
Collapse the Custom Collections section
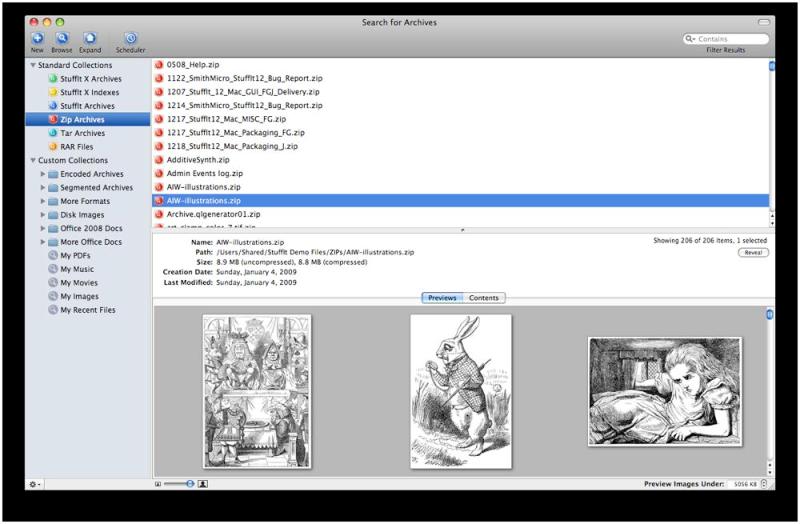click(x=33, y=160)
